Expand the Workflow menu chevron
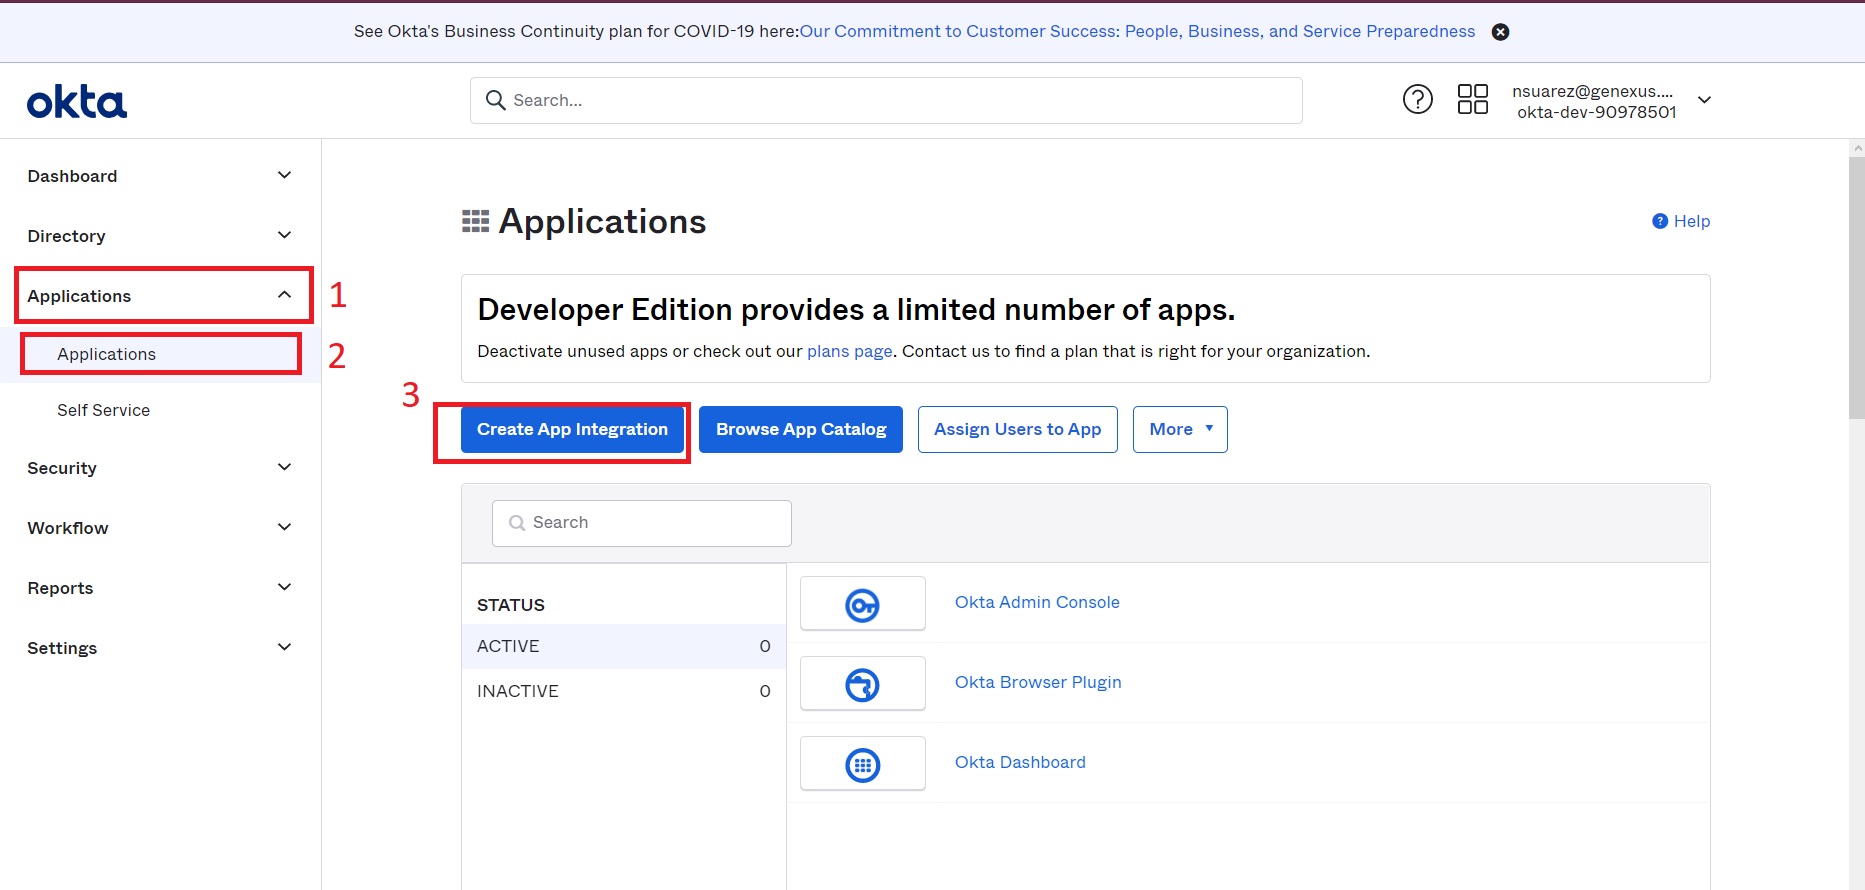 point(284,527)
